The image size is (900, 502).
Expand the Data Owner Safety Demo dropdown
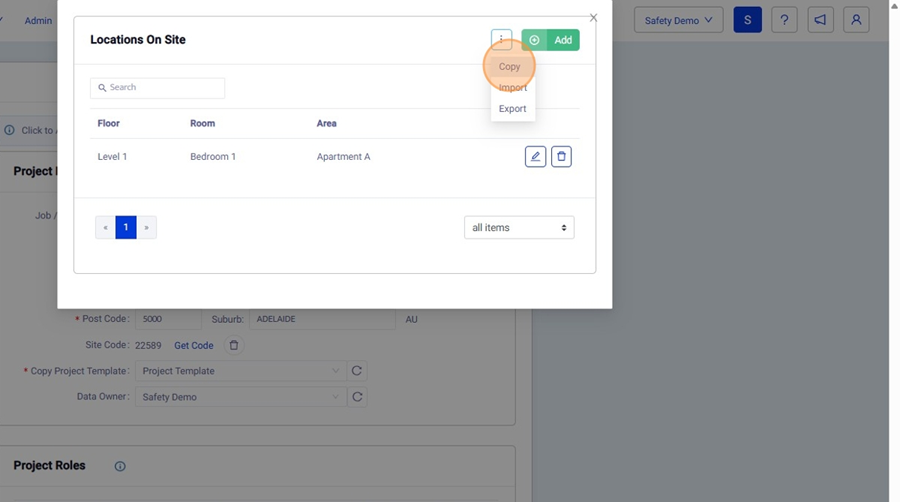240,397
